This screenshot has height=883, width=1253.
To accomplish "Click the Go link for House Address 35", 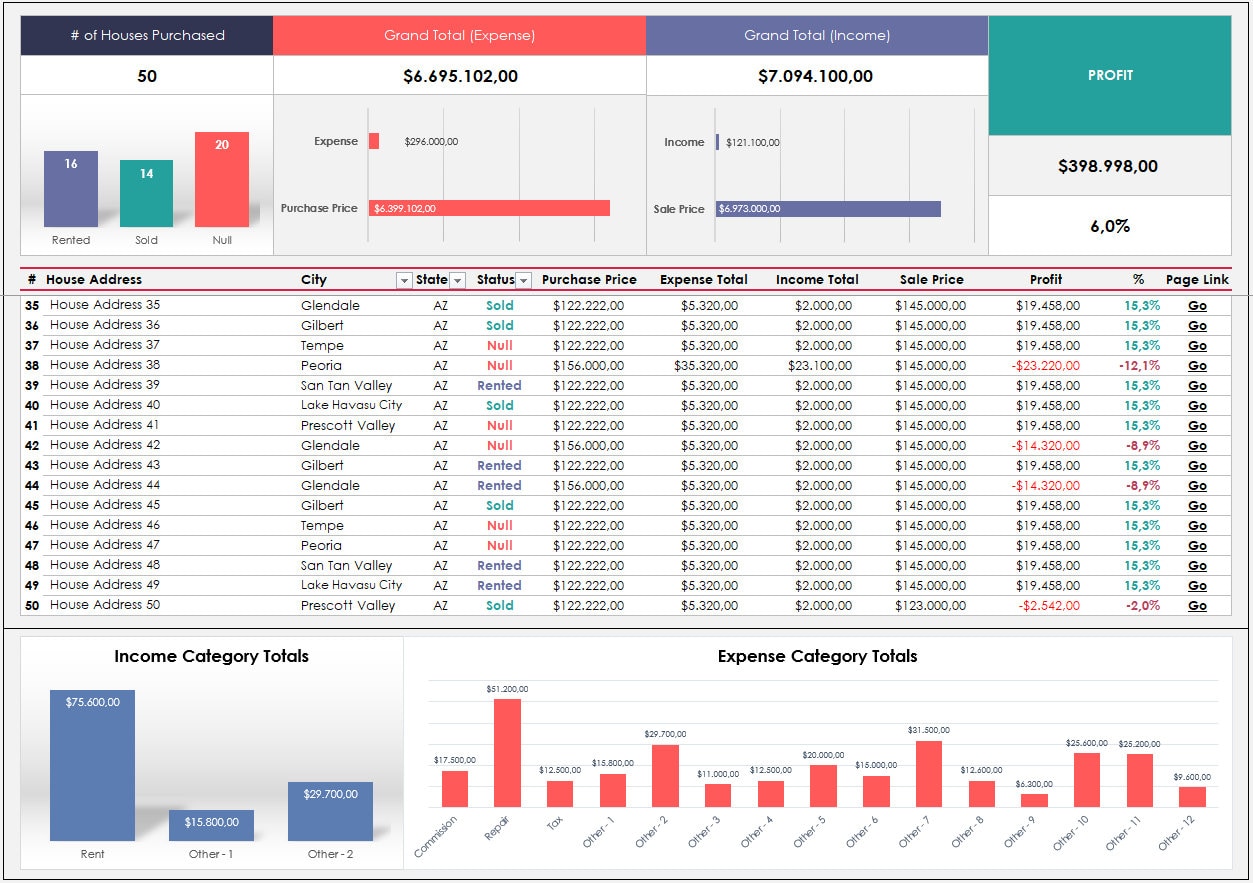I will coord(1197,305).
